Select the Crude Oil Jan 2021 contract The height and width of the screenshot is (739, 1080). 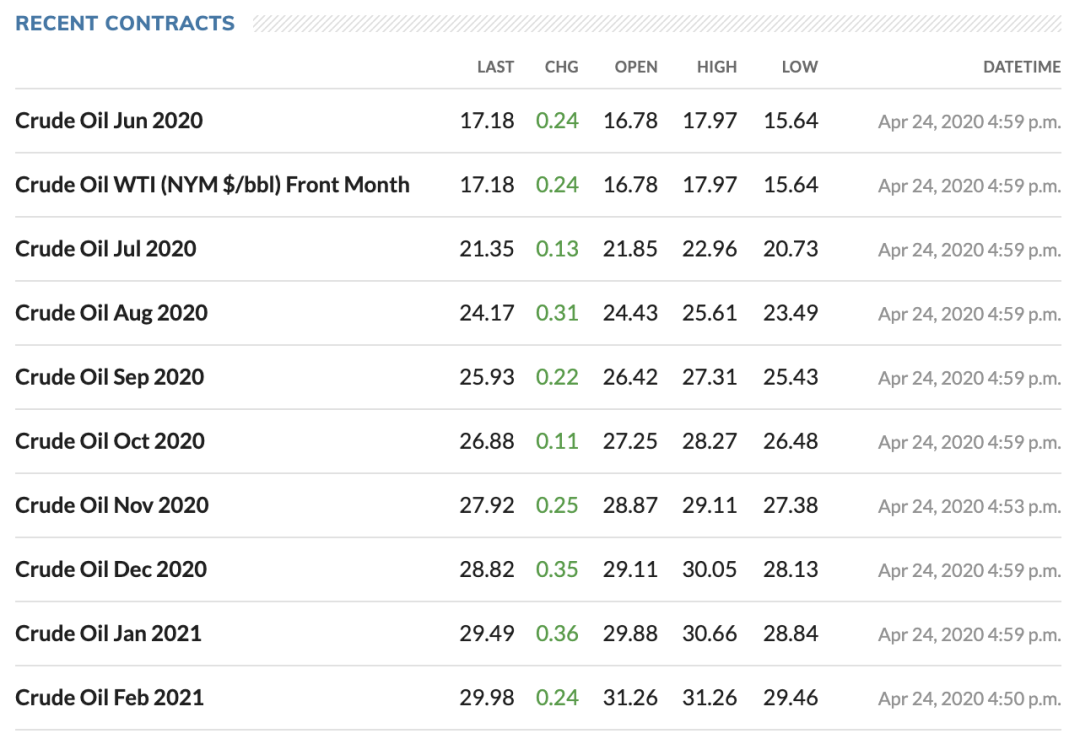[x=108, y=633]
